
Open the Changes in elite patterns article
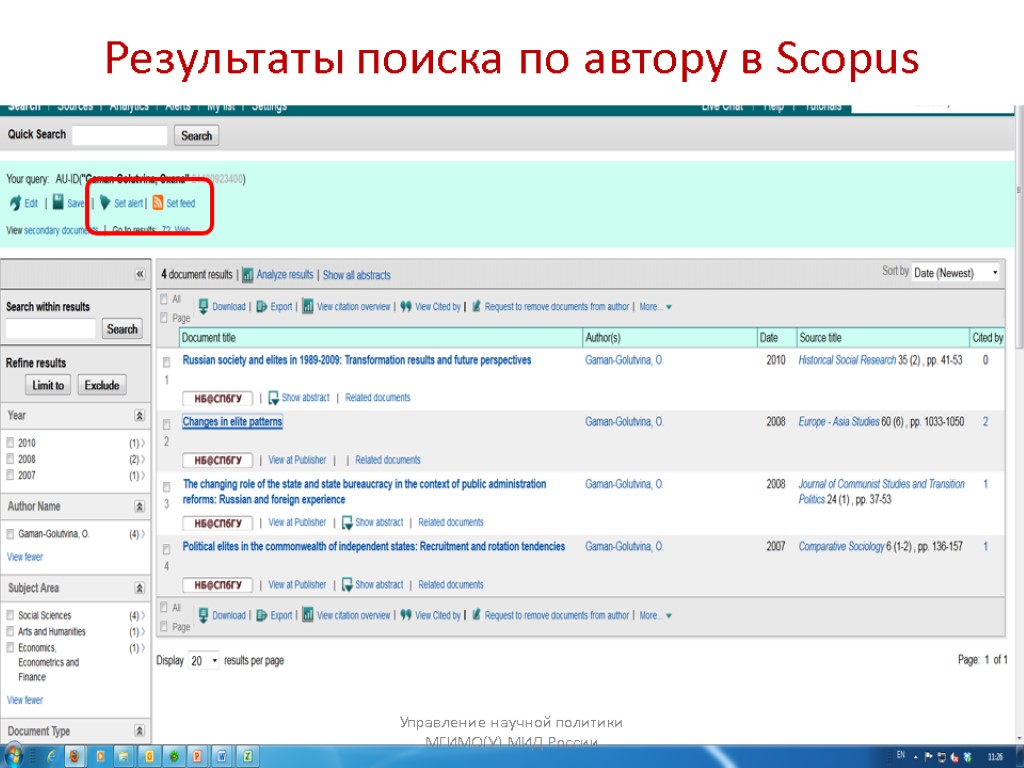click(x=232, y=422)
